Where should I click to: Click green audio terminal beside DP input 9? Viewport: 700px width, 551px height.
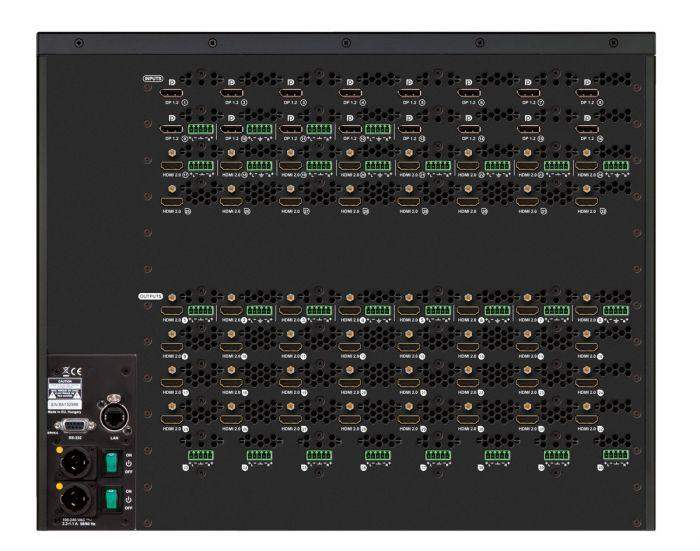pos(201,129)
